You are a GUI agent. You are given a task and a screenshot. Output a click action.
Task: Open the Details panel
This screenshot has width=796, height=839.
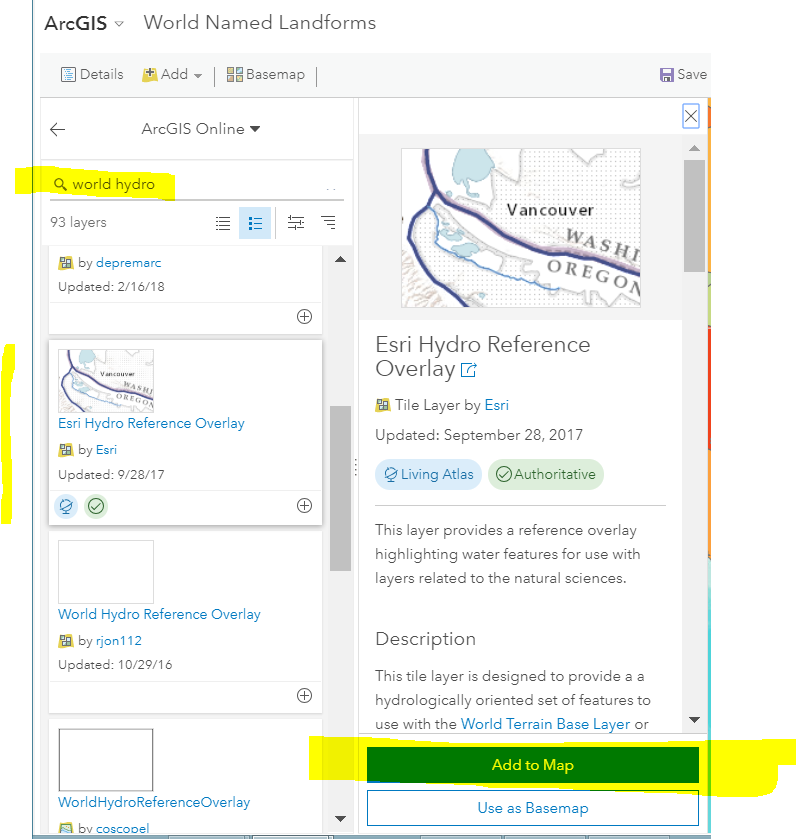[92, 74]
